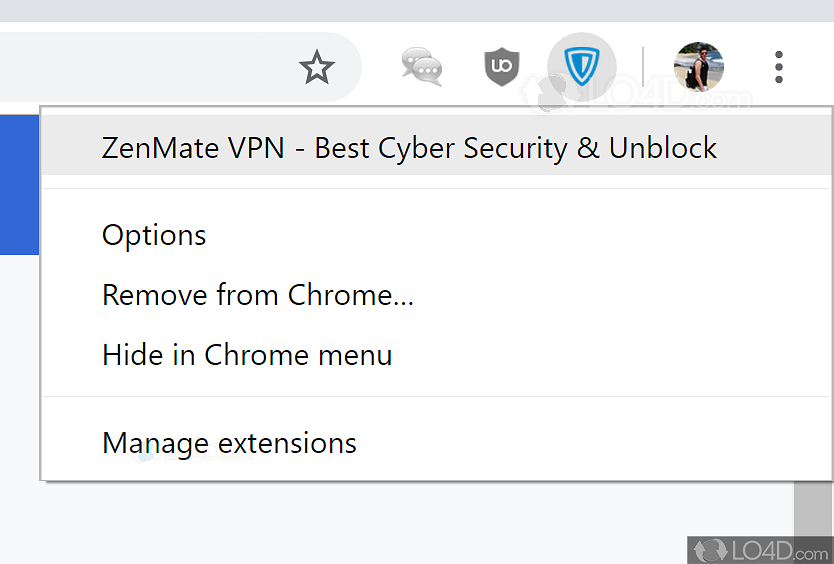This screenshot has height=564, width=834.
Task: Open the Chrome three-dot menu
Action: click(x=779, y=67)
